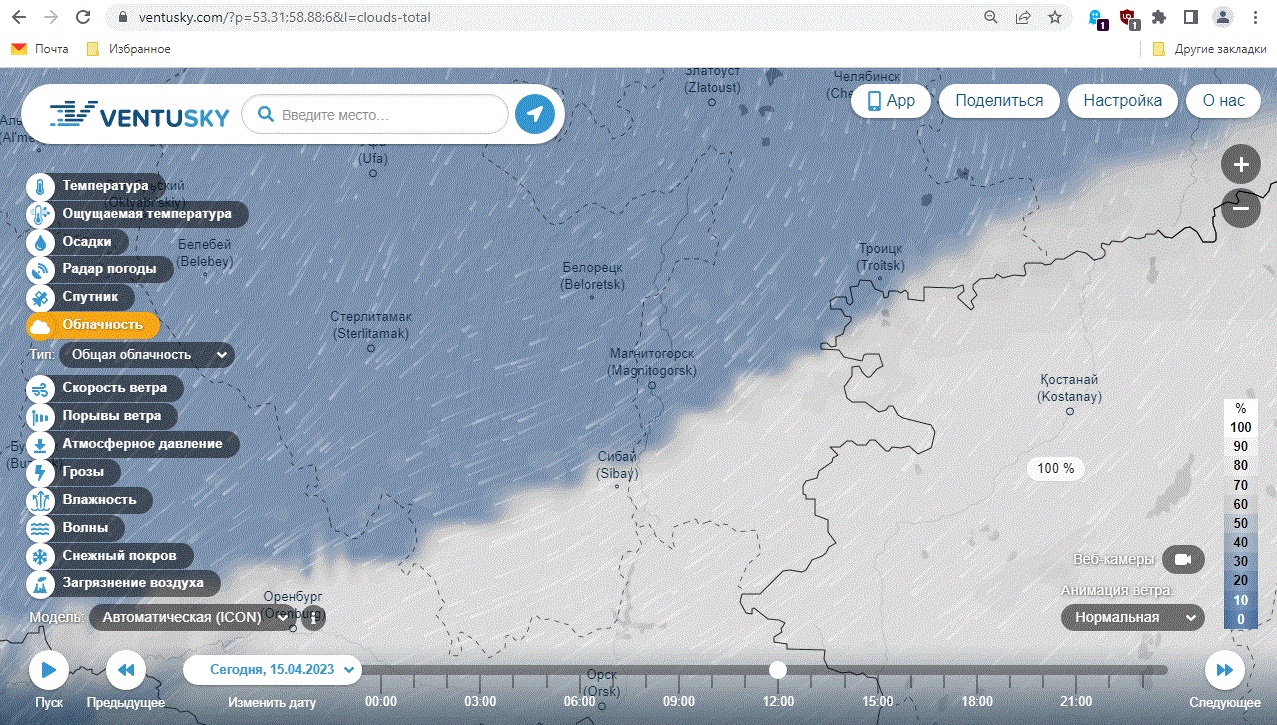Open the Настройка menu

tap(1123, 101)
